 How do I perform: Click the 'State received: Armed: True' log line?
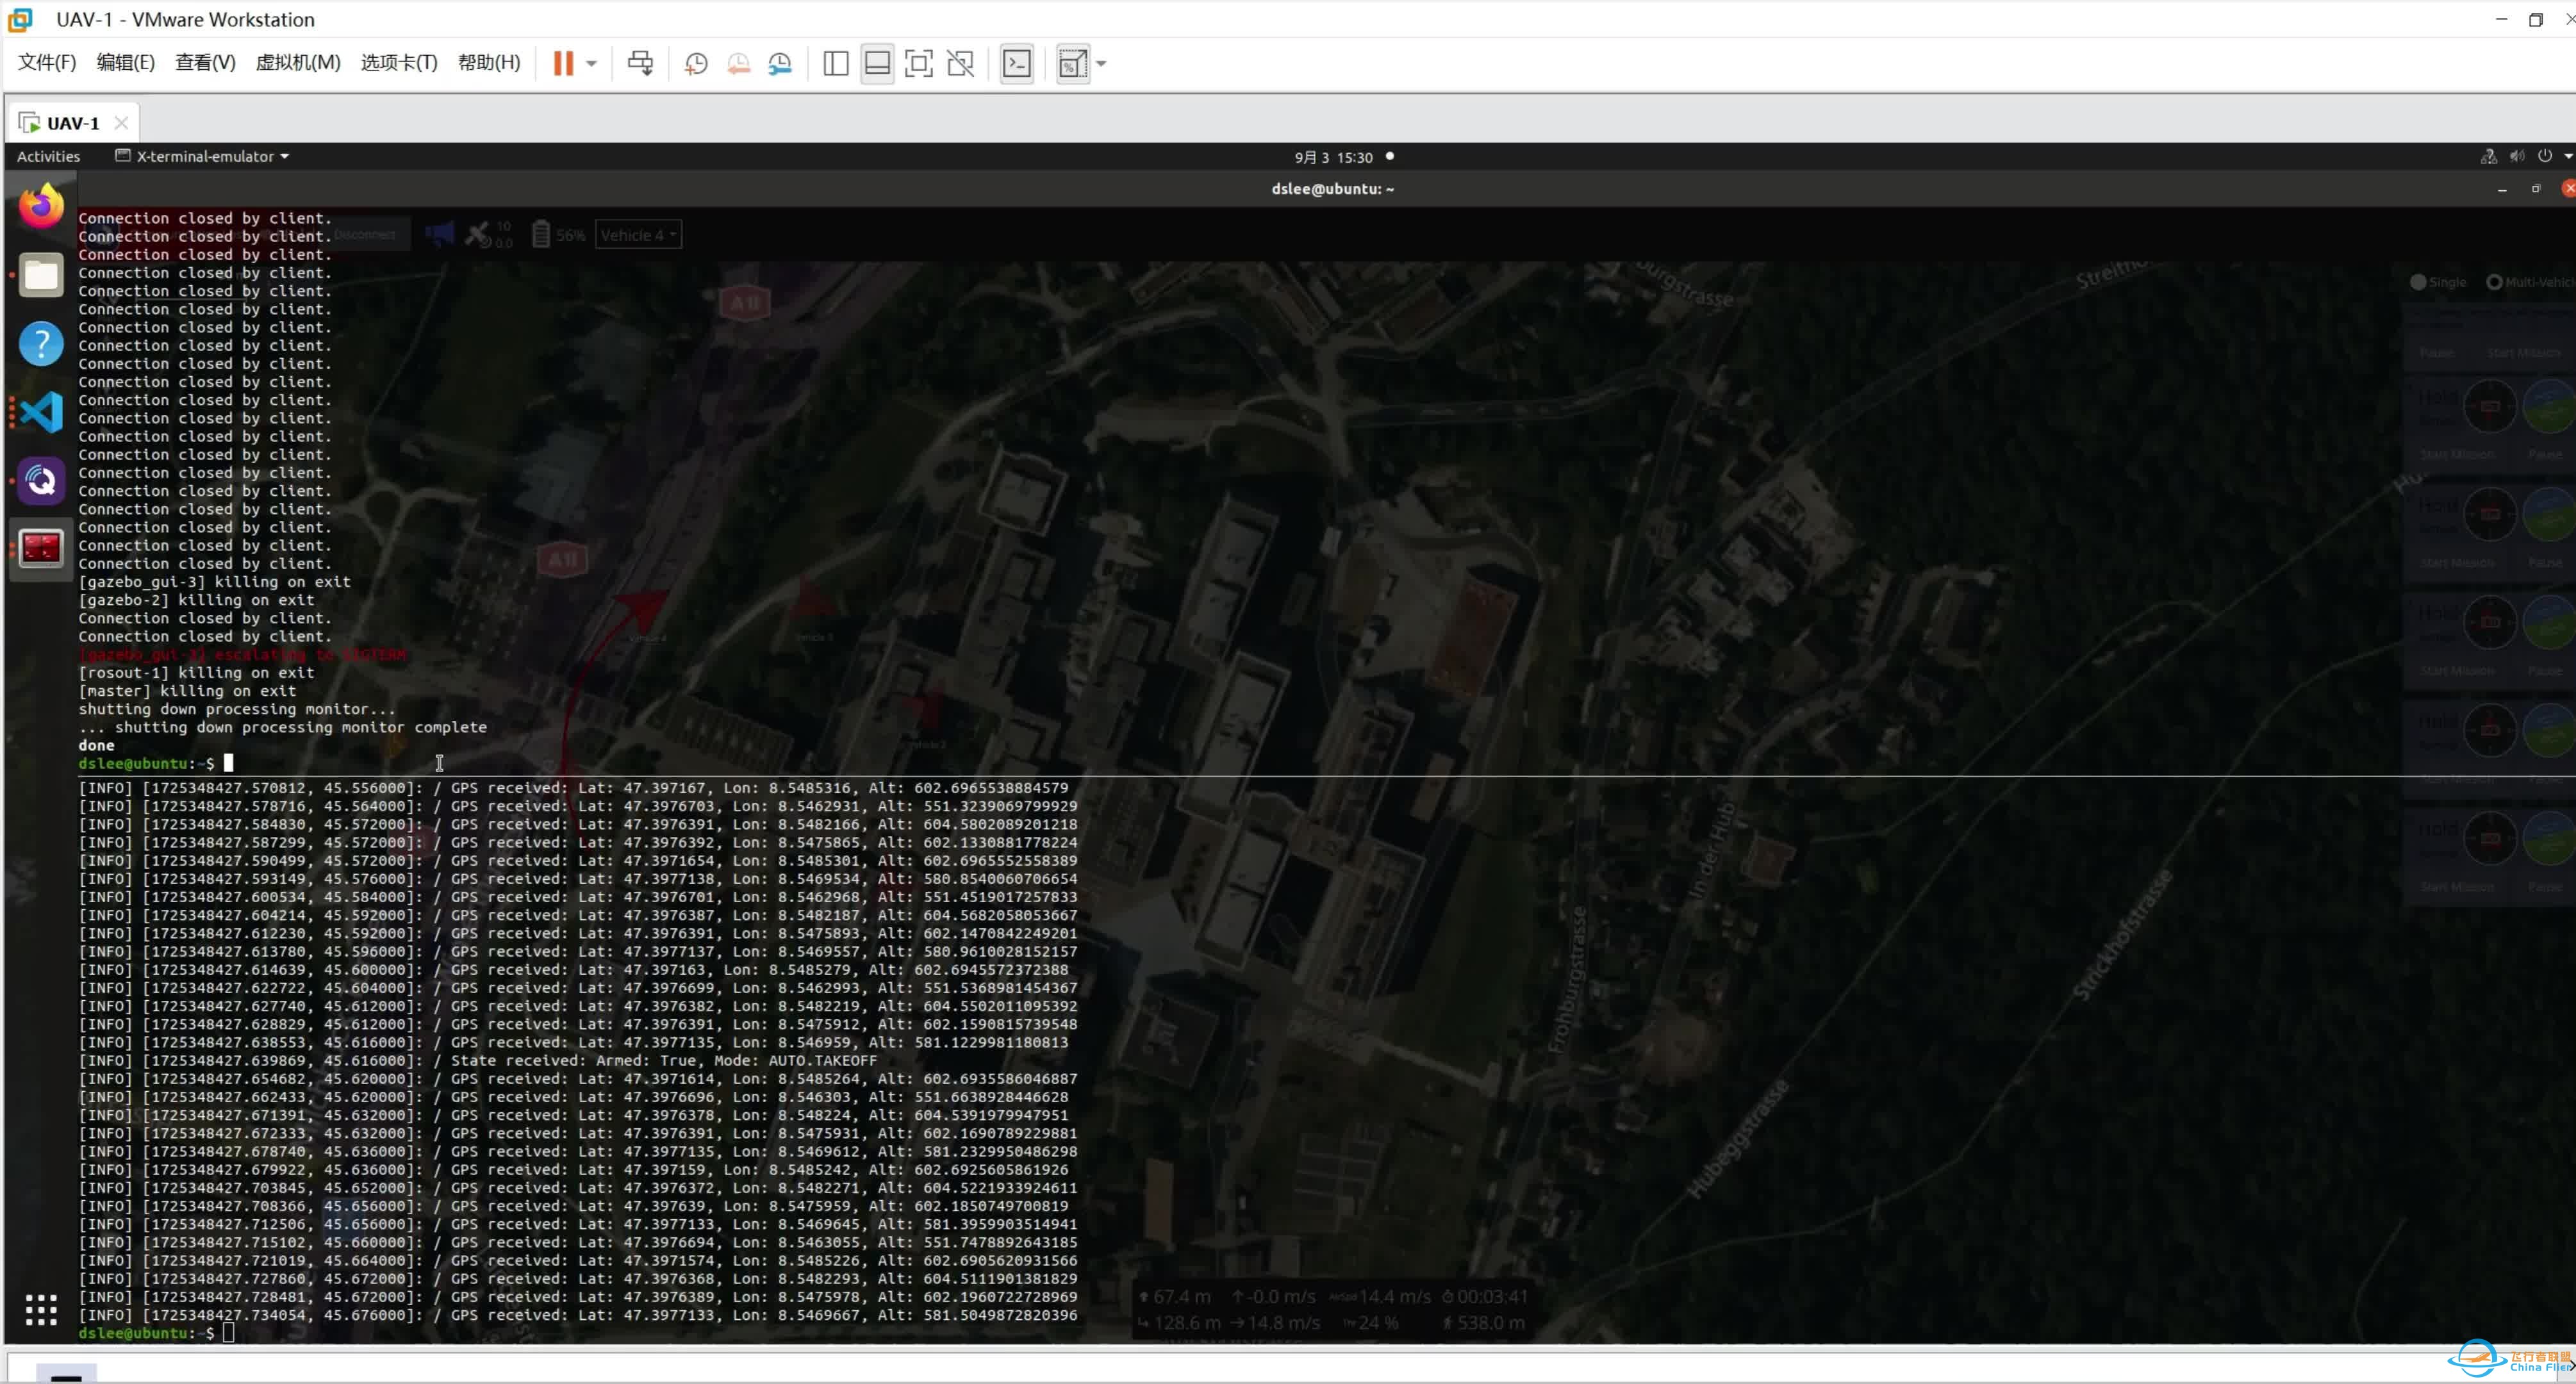tap(477, 1060)
